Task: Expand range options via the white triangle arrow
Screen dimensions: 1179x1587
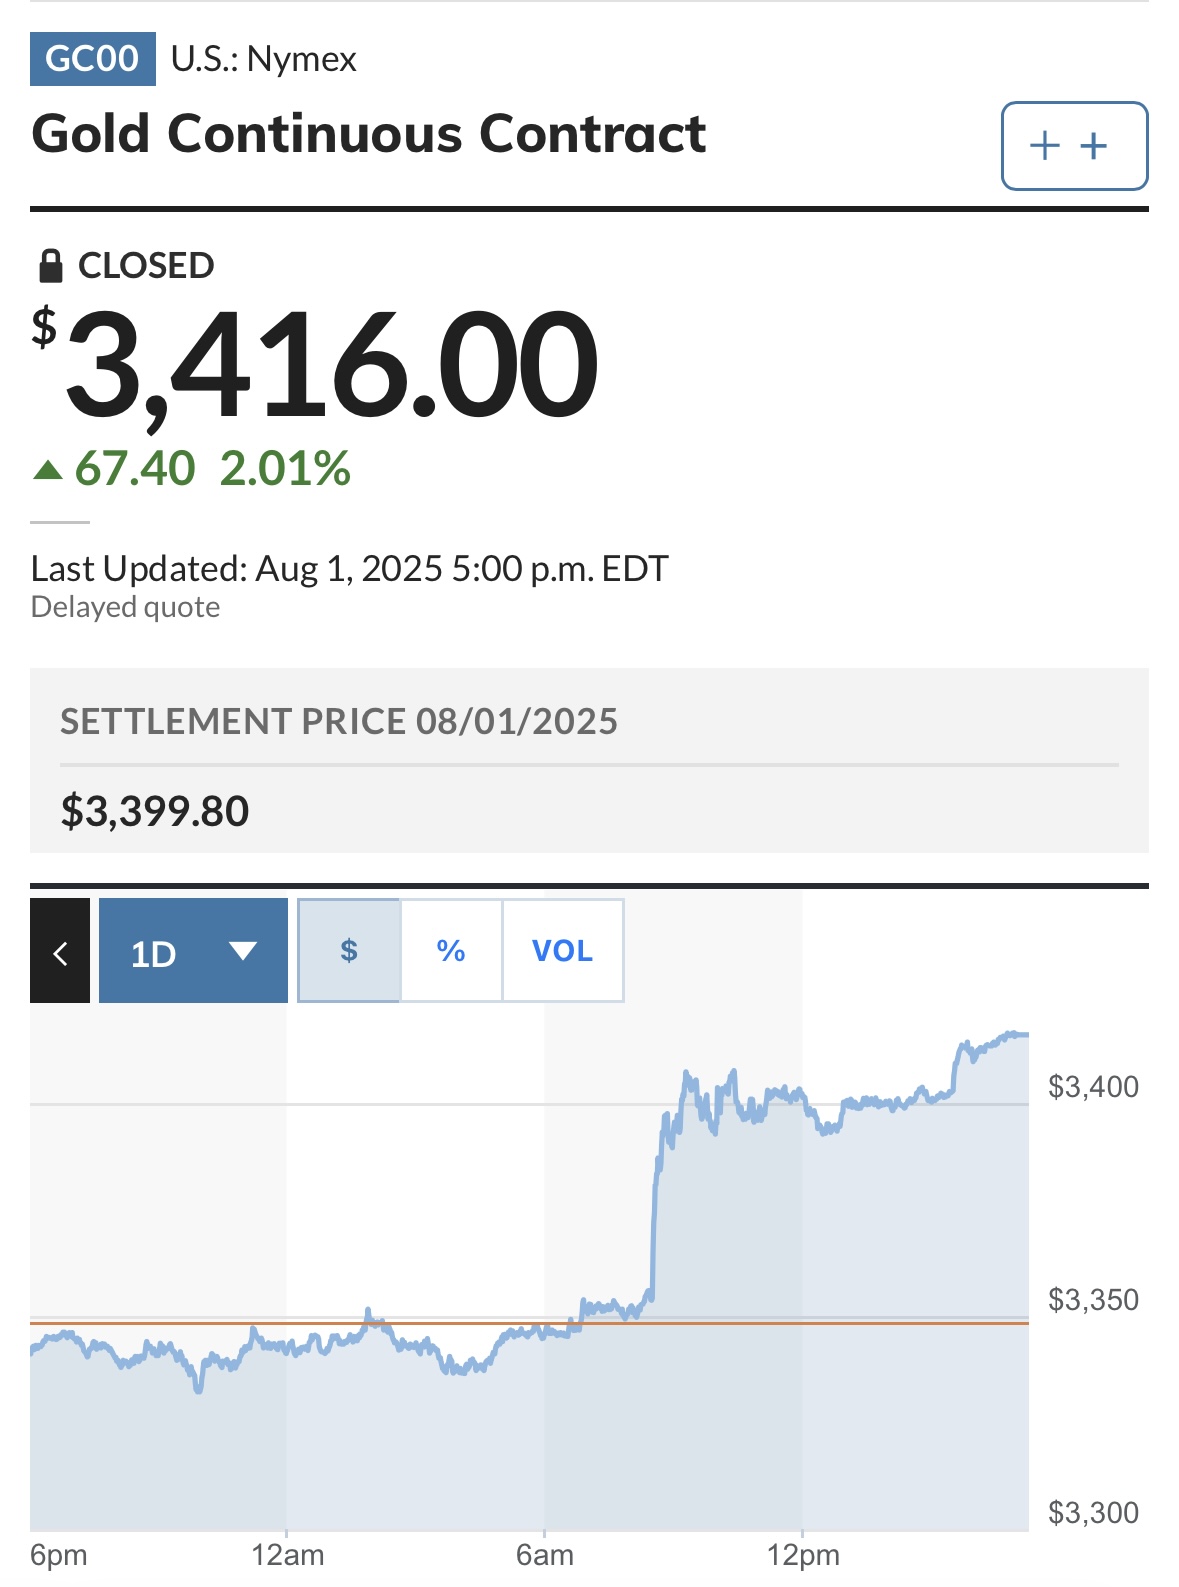Action: tap(243, 950)
